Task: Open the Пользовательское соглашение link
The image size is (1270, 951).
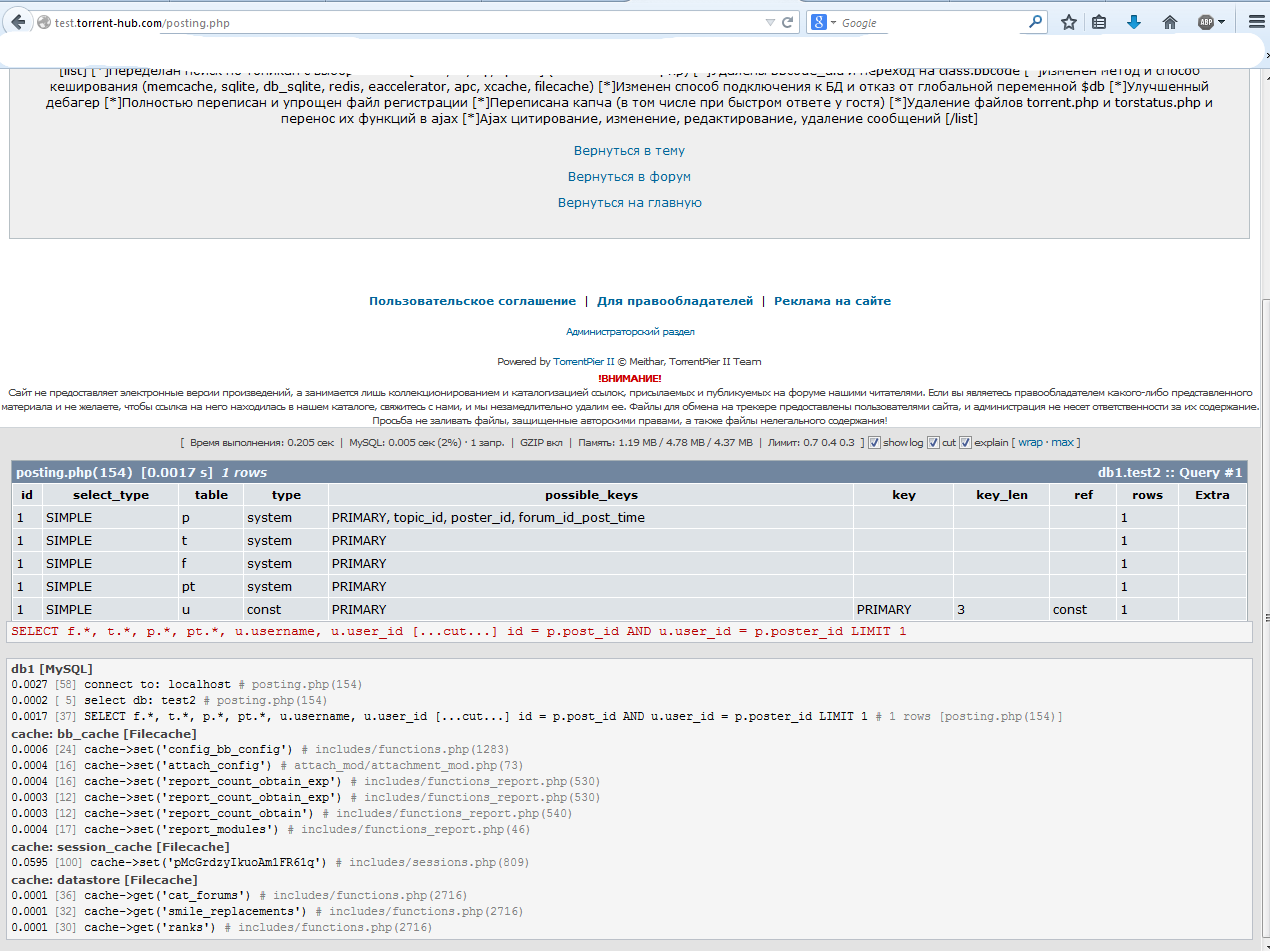Action: (472, 301)
